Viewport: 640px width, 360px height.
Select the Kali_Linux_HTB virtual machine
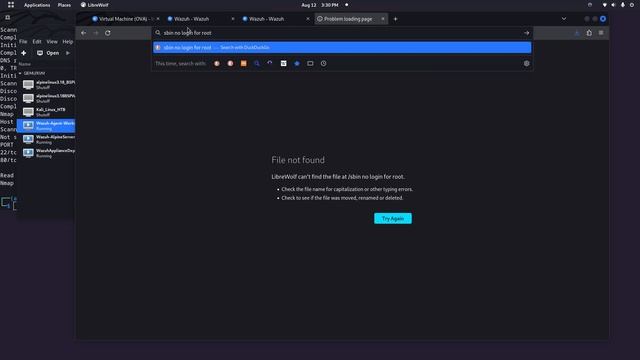tap(46, 112)
